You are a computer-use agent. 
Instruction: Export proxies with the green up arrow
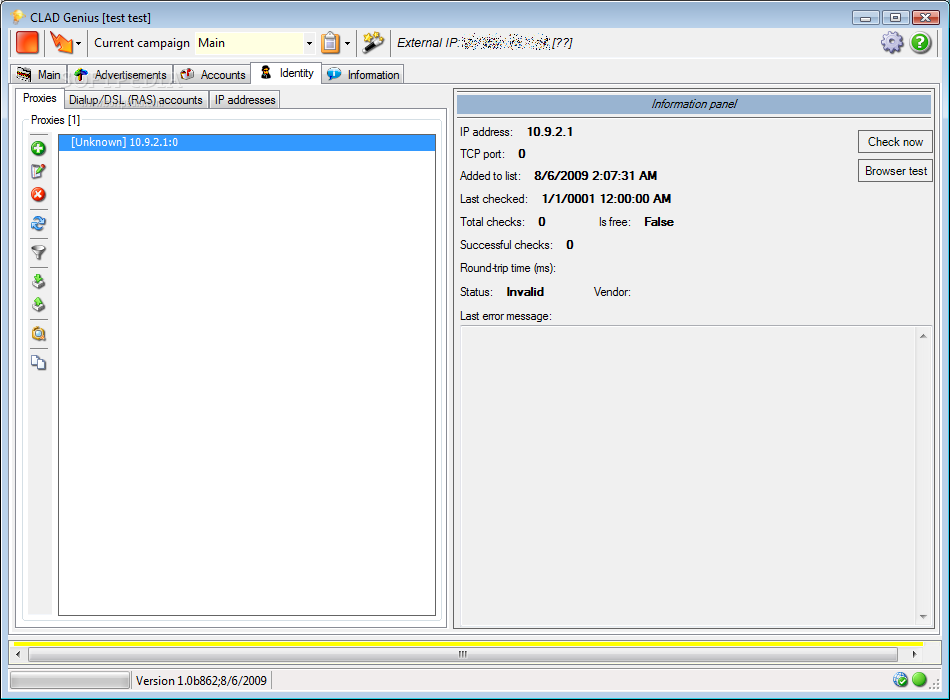tap(38, 304)
